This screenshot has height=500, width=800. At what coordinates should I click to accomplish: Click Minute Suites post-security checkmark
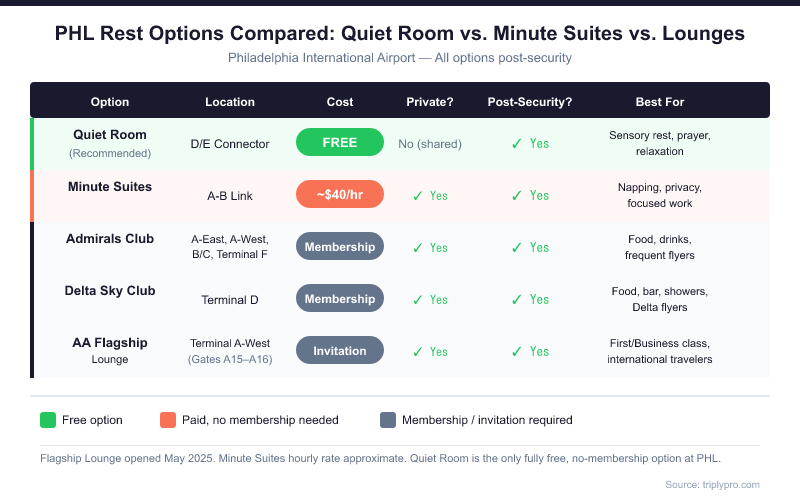click(516, 196)
